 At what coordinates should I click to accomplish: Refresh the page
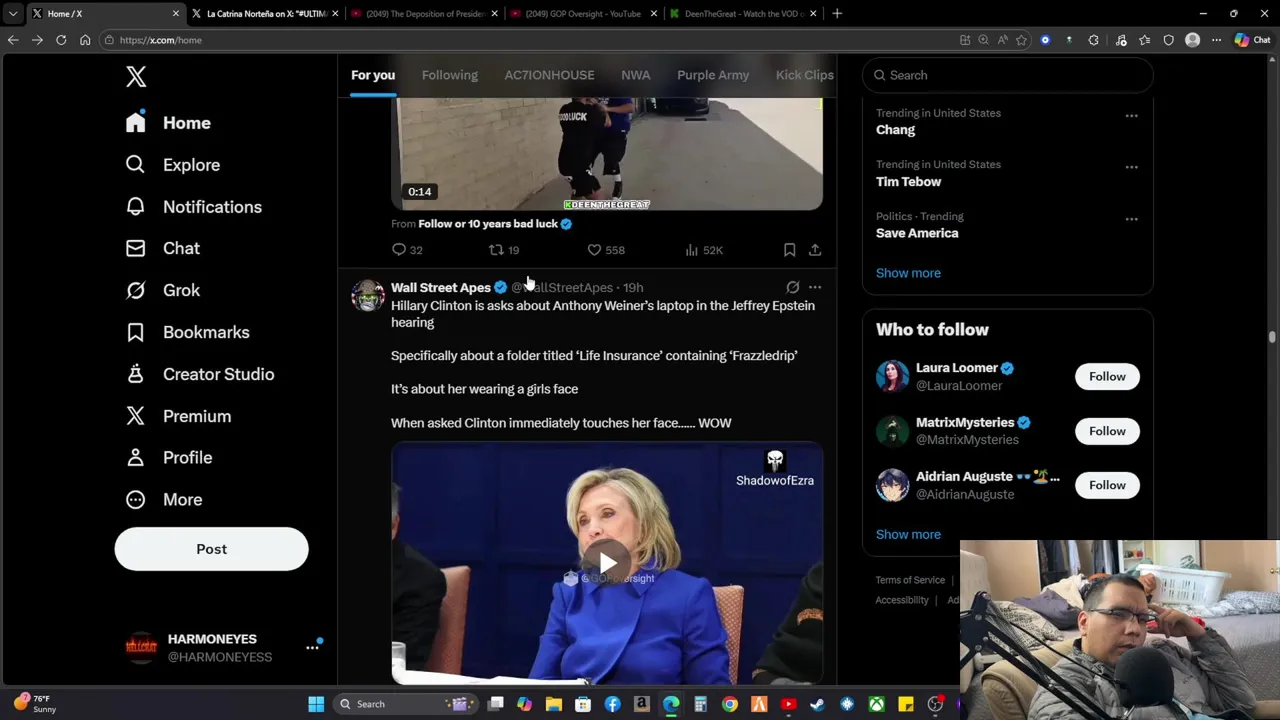pyautogui.click(x=61, y=40)
